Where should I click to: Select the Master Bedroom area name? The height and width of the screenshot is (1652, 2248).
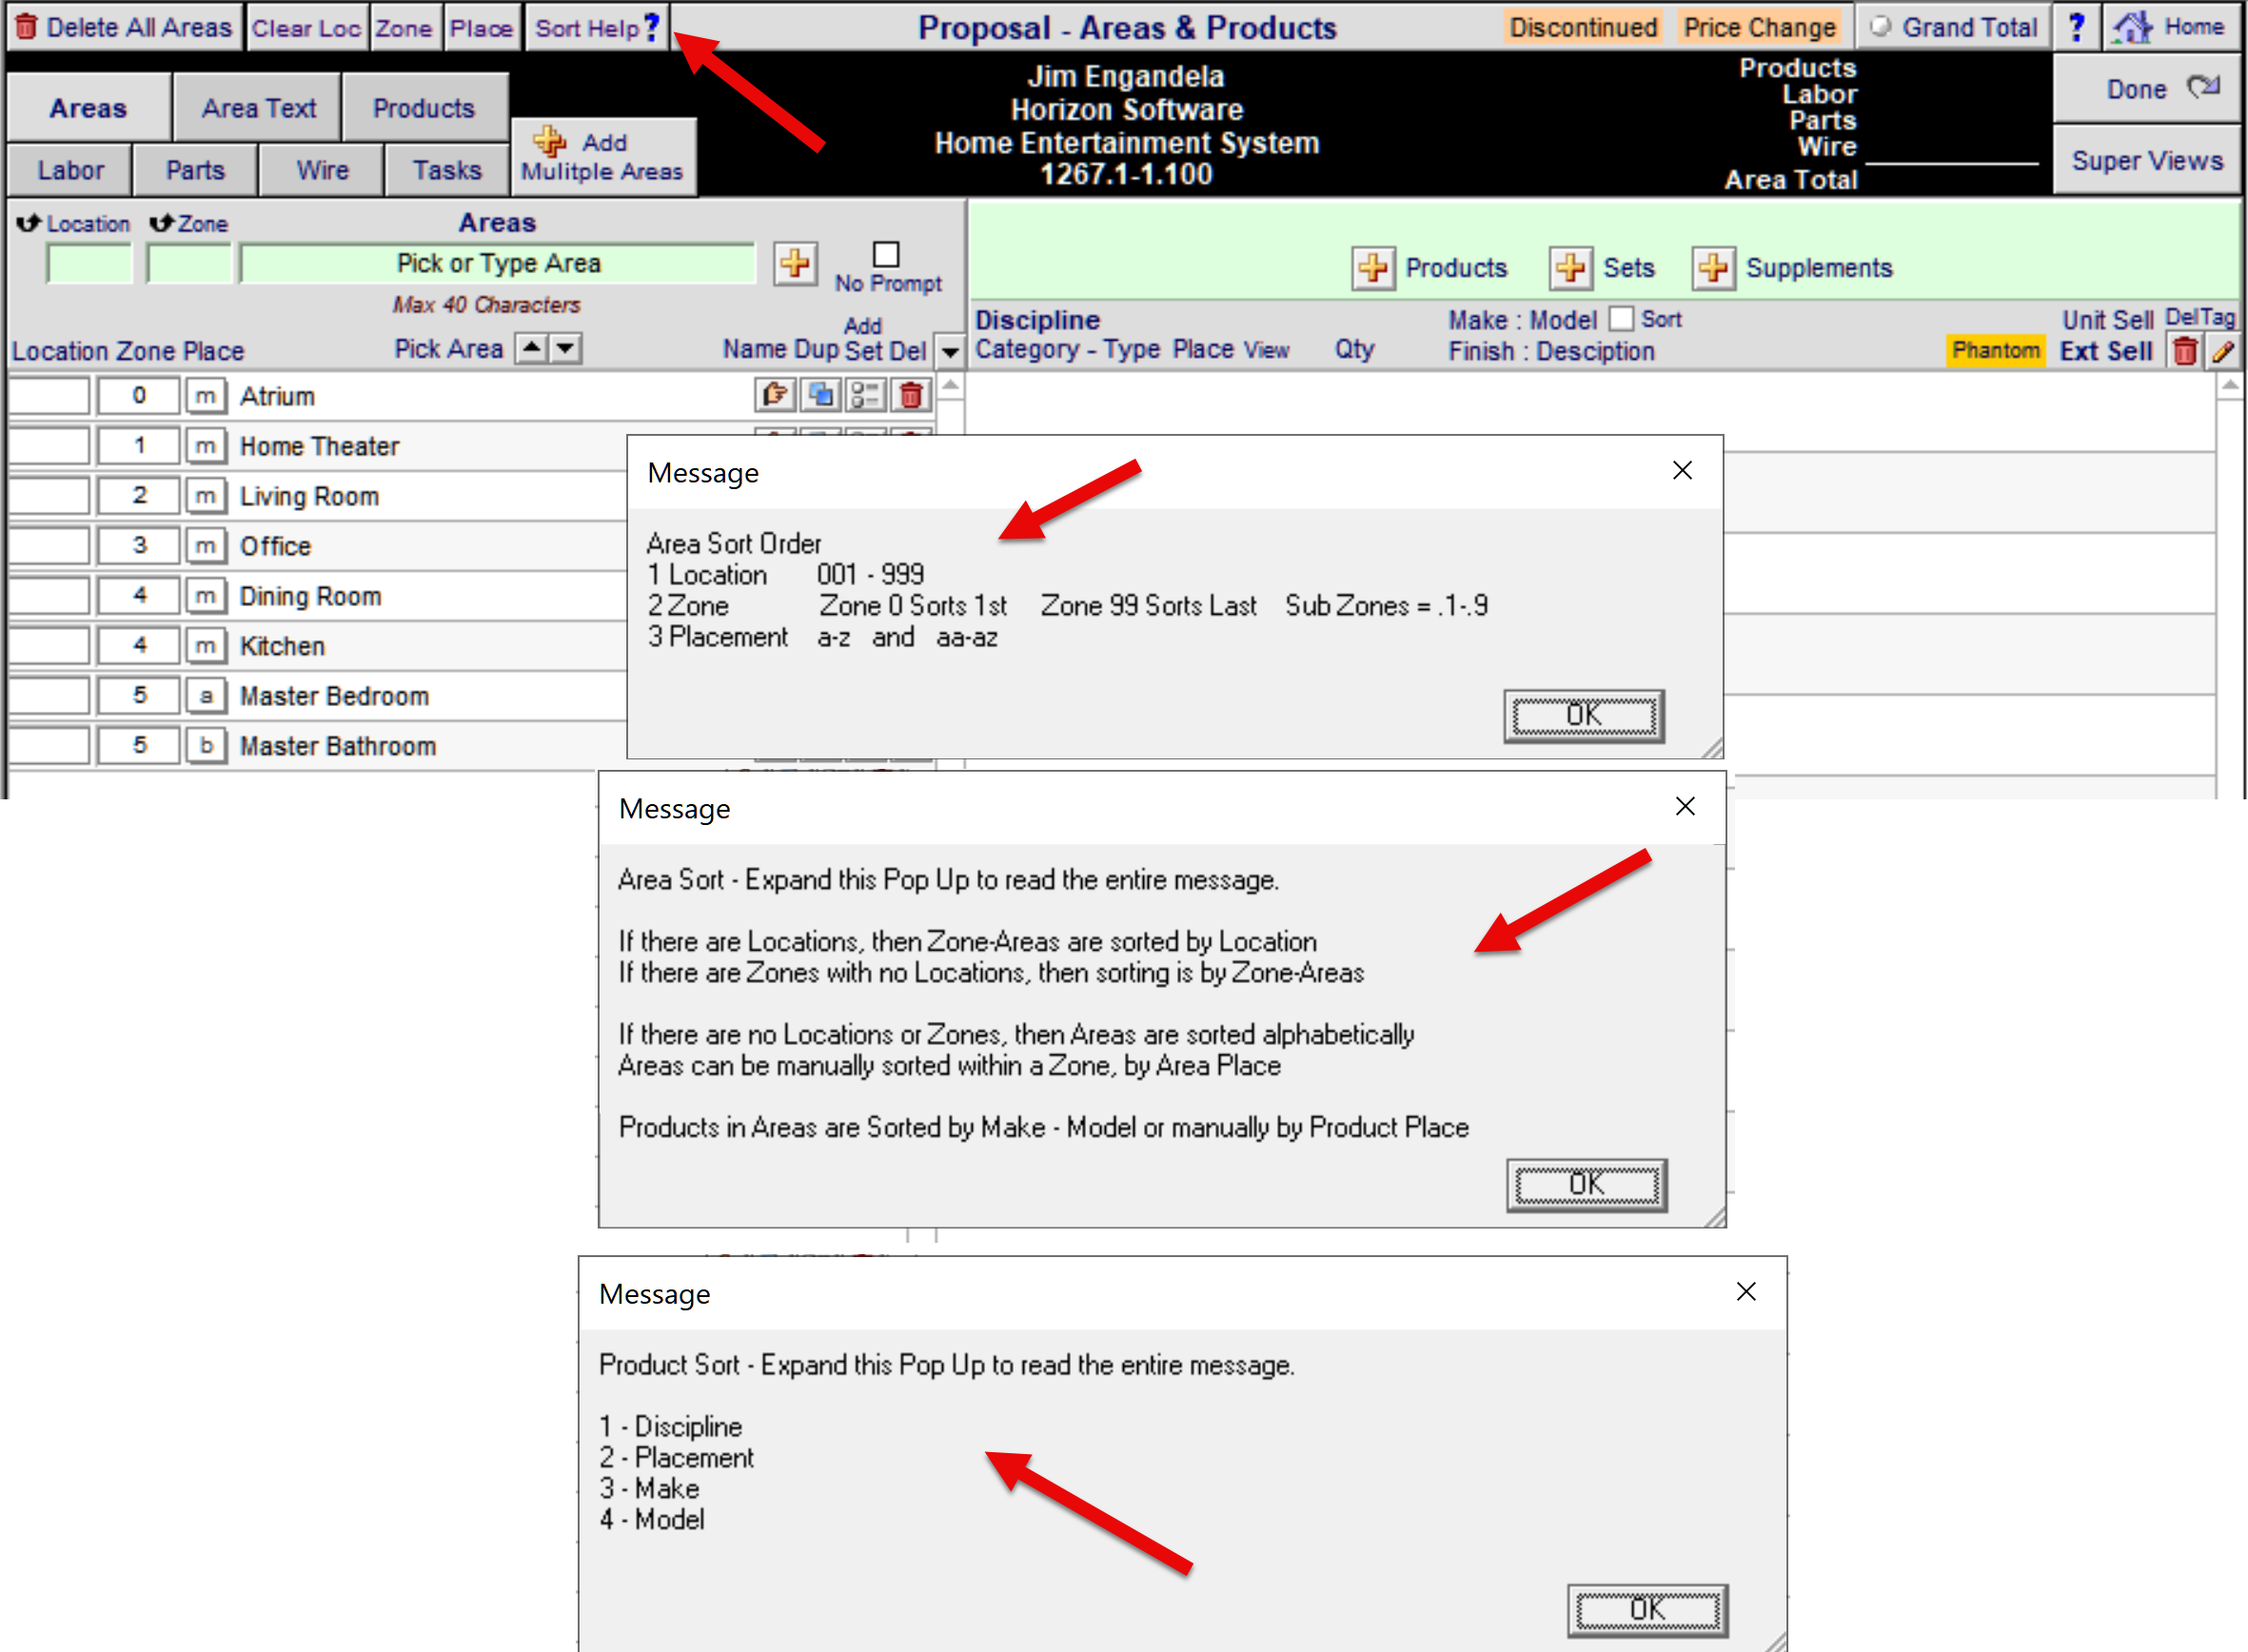tap(334, 696)
